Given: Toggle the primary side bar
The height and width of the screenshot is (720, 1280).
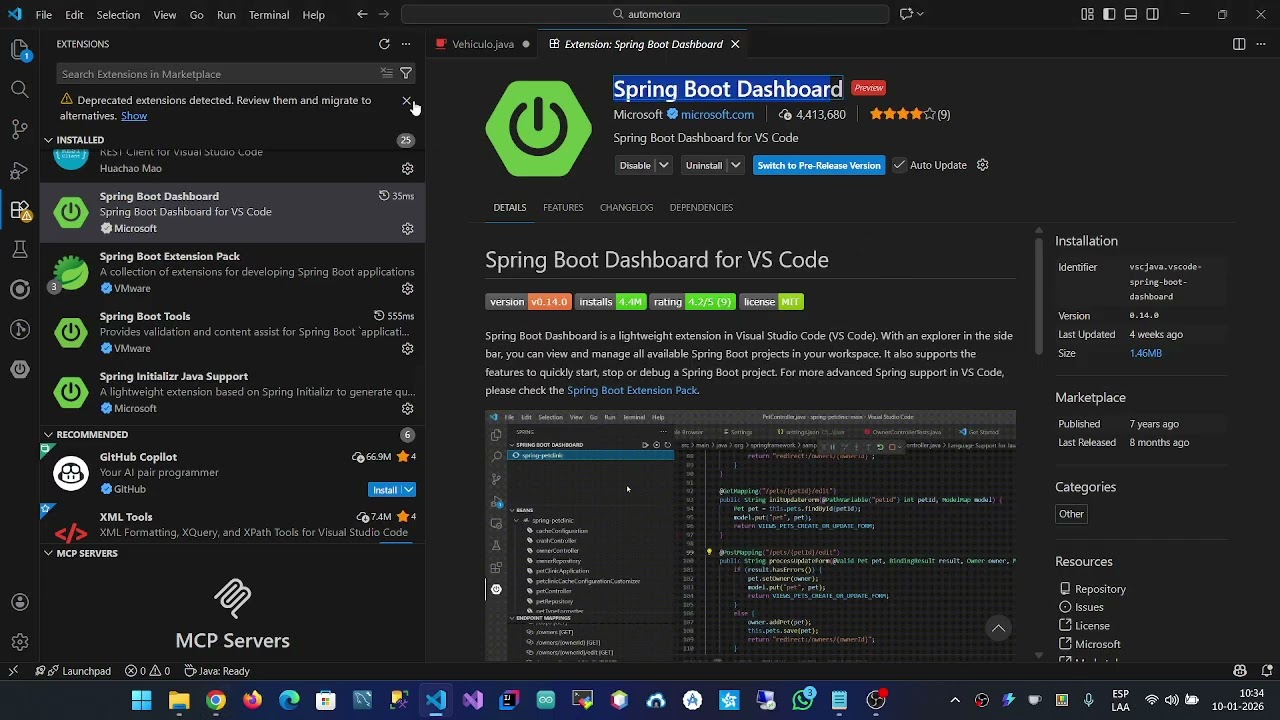Looking at the screenshot, I should tap(1109, 15).
